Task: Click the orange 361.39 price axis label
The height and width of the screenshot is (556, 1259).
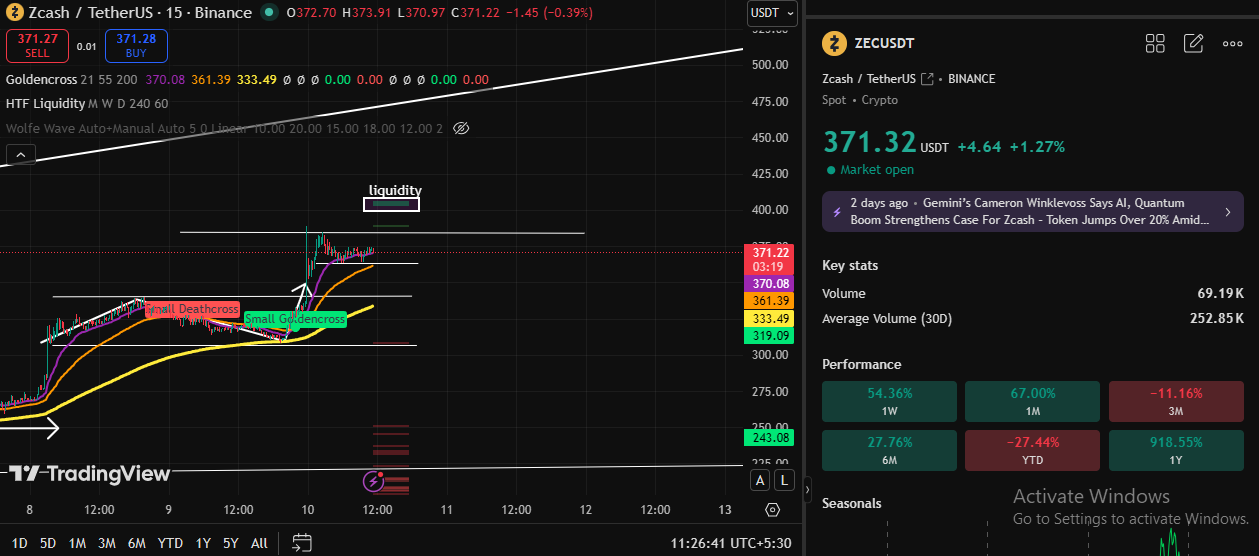Action: (770, 301)
